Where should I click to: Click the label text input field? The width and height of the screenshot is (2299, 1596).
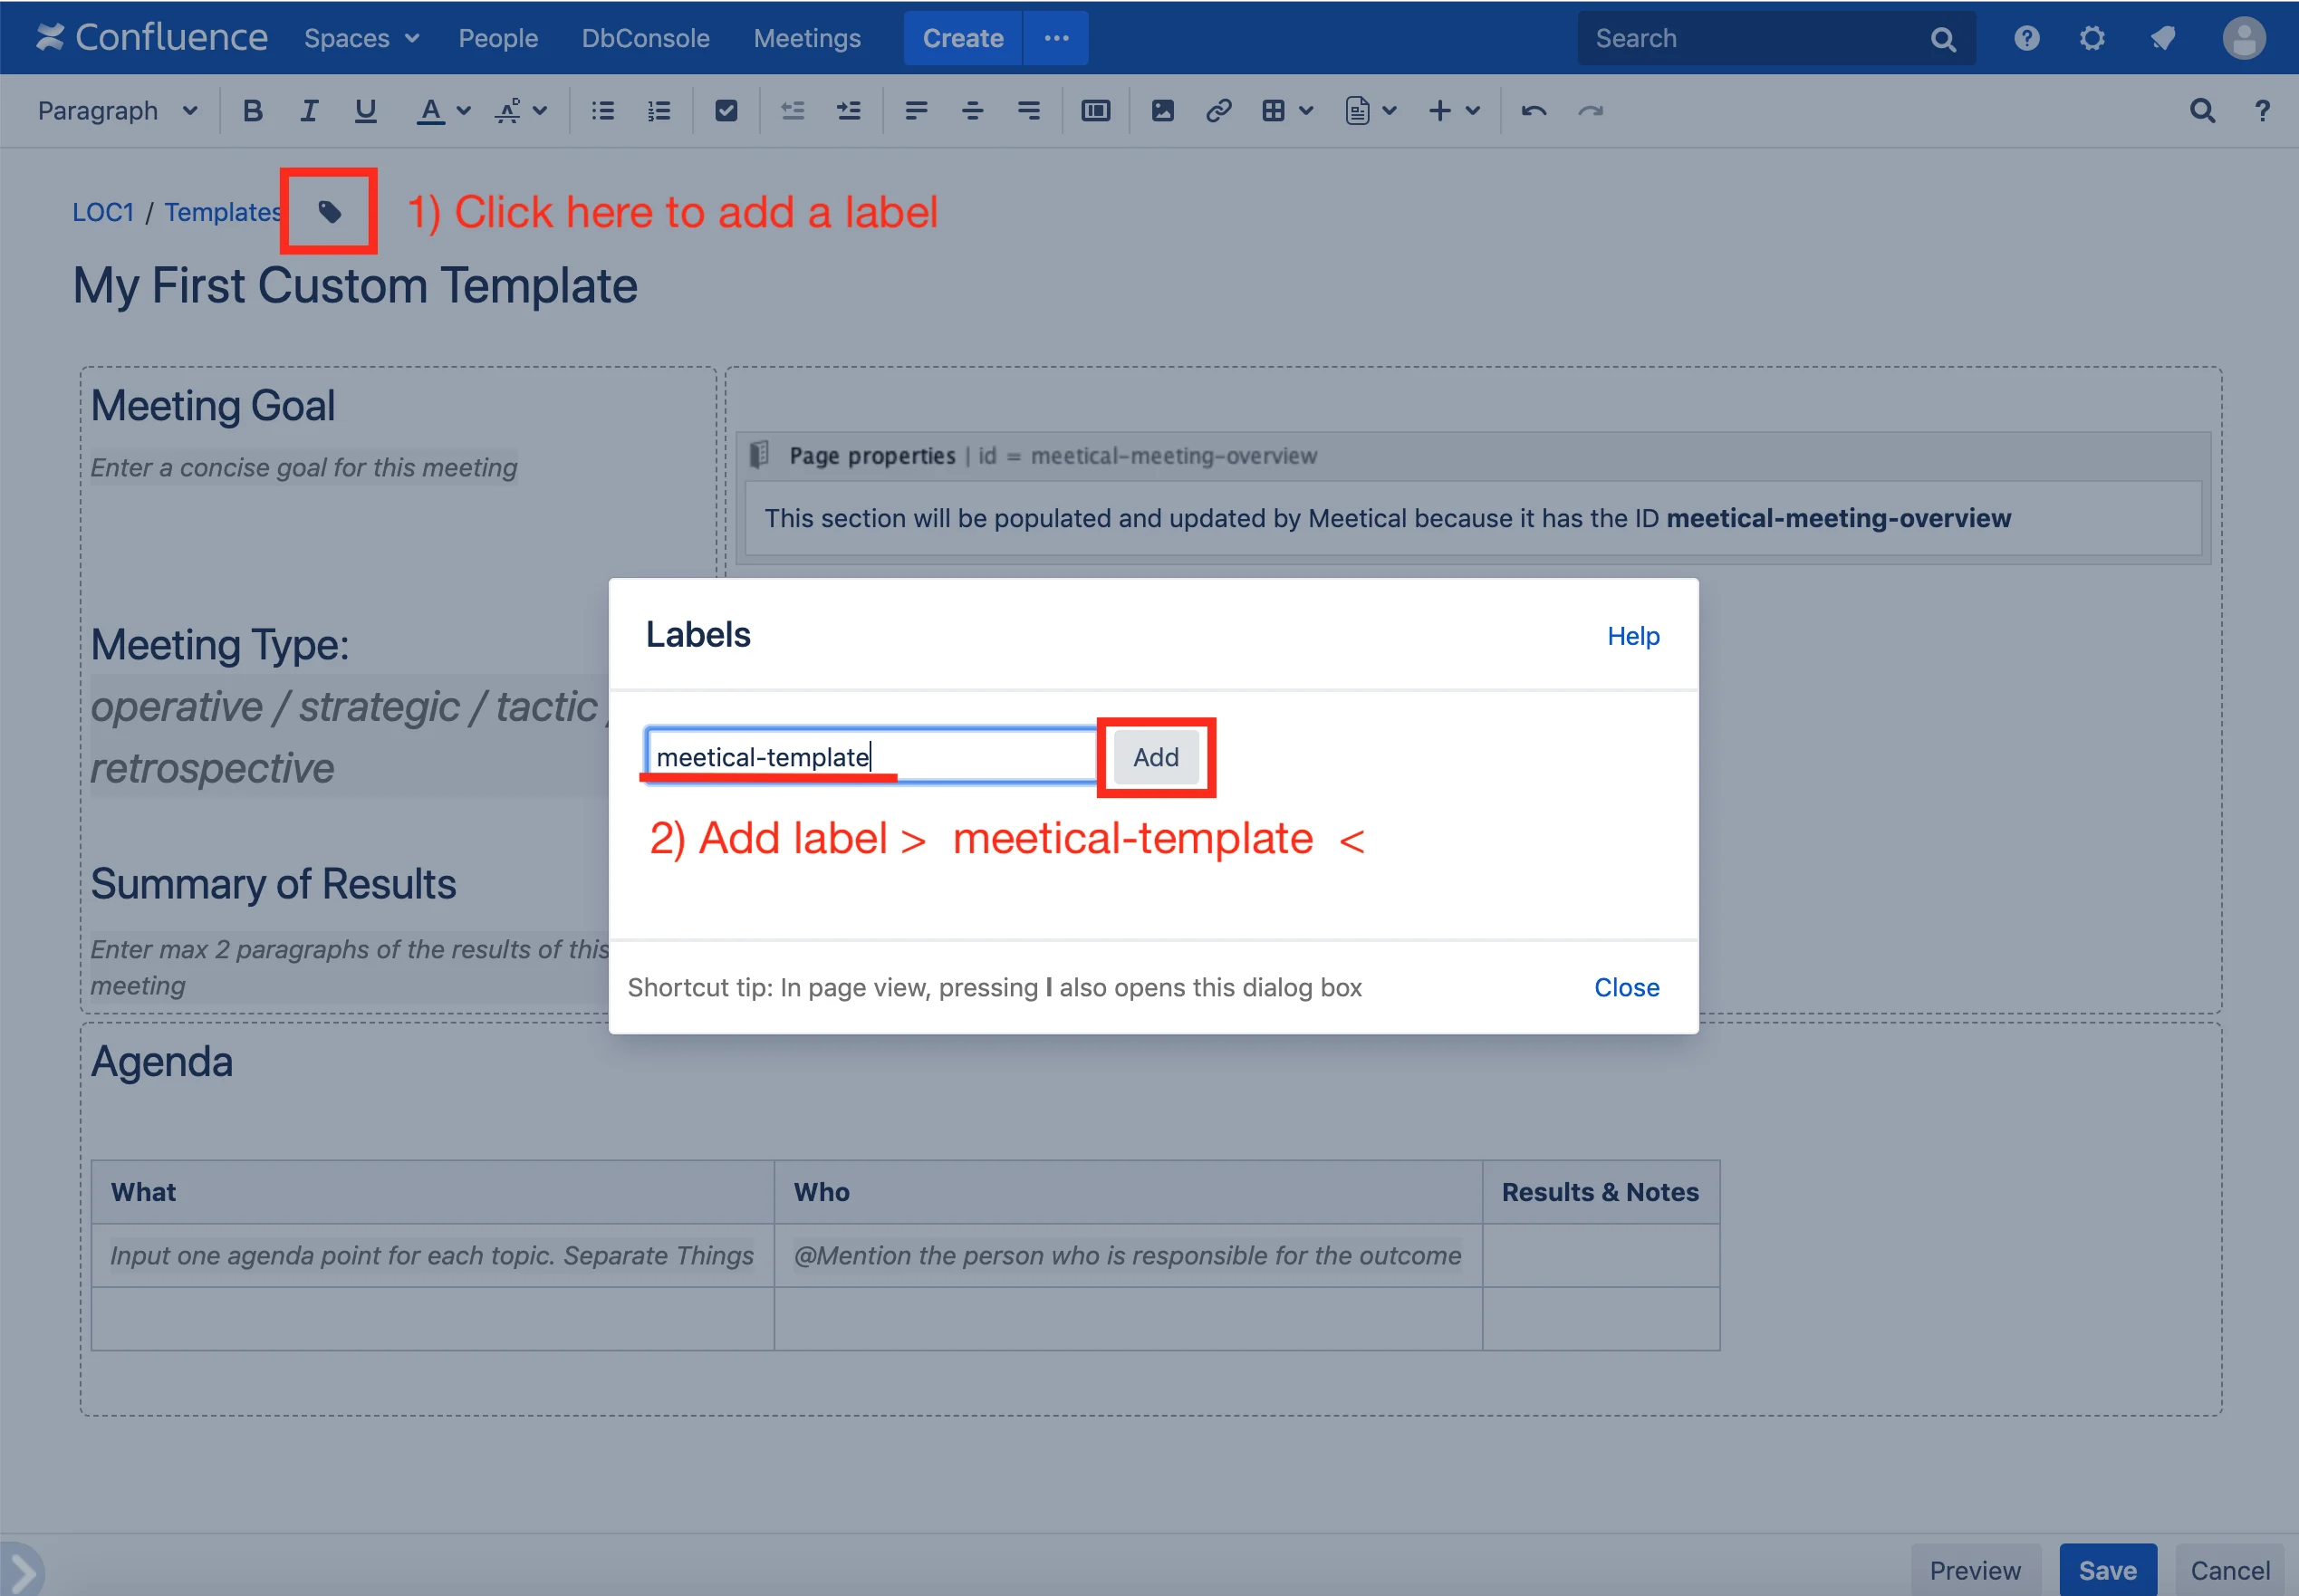point(872,757)
